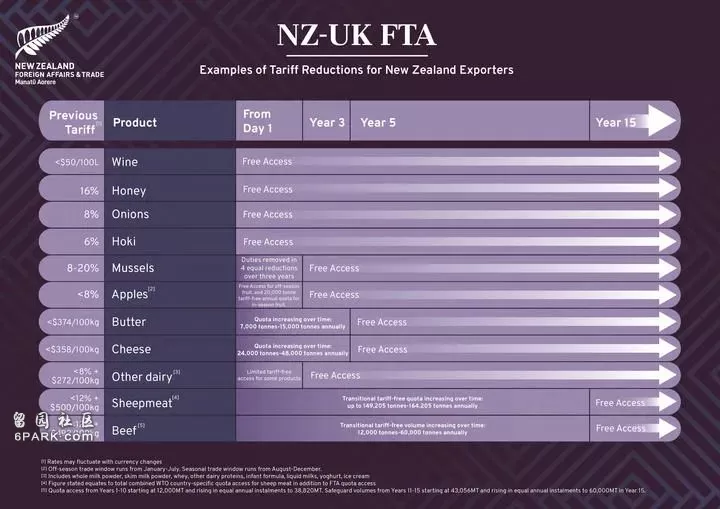Click the Cheese quota text cell
This screenshot has height=509, width=720.
pyautogui.click(x=292, y=349)
